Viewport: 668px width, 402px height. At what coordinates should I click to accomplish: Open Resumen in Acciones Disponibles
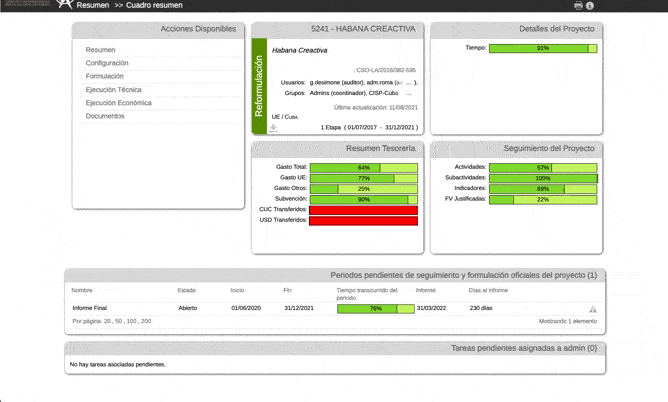pyautogui.click(x=100, y=50)
